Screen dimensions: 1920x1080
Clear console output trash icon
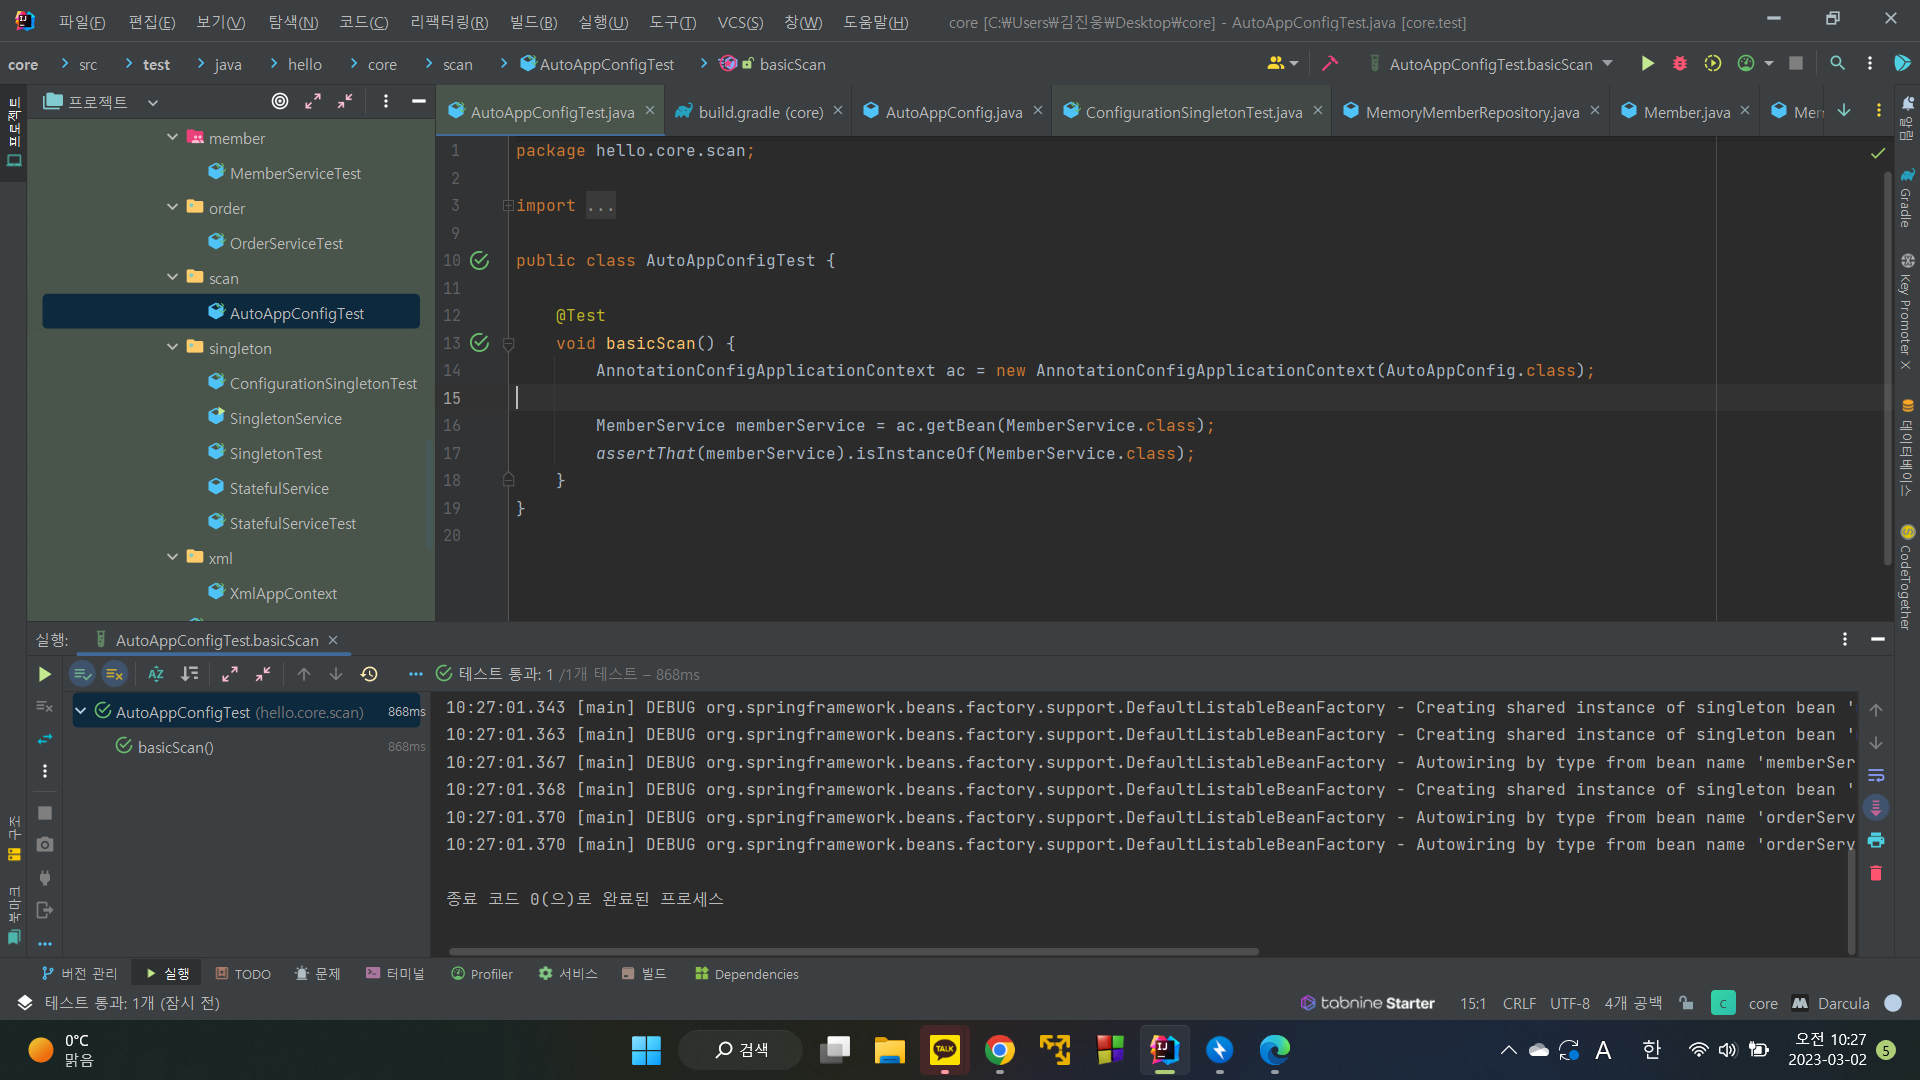[x=1876, y=873]
